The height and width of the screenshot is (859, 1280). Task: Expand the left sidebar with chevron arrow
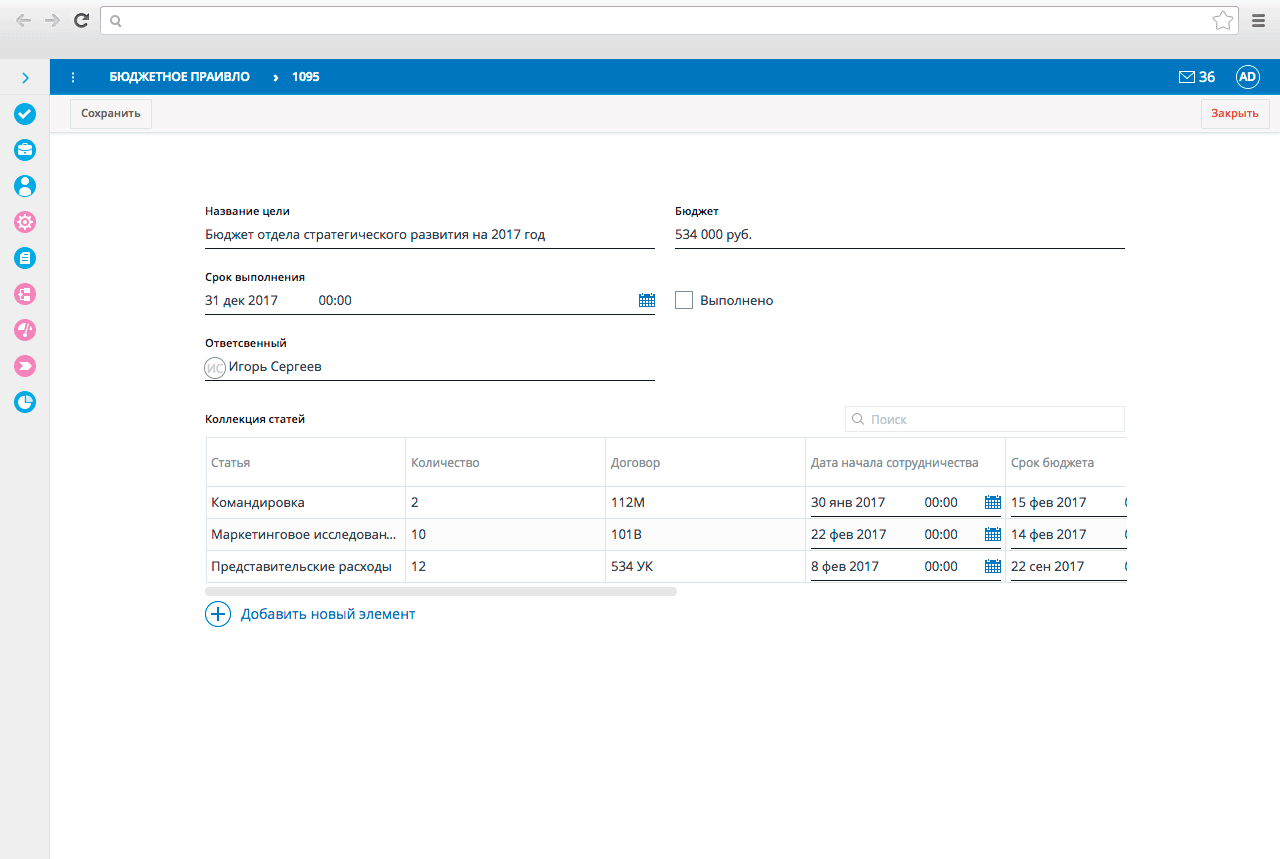click(x=25, y=77)
